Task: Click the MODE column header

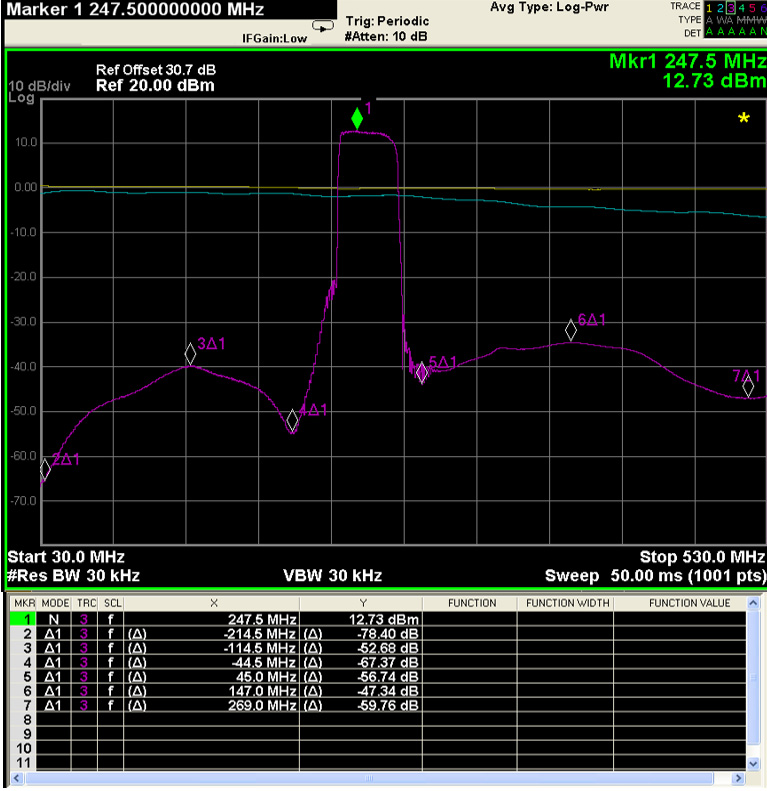Action: tap(54, 603)
